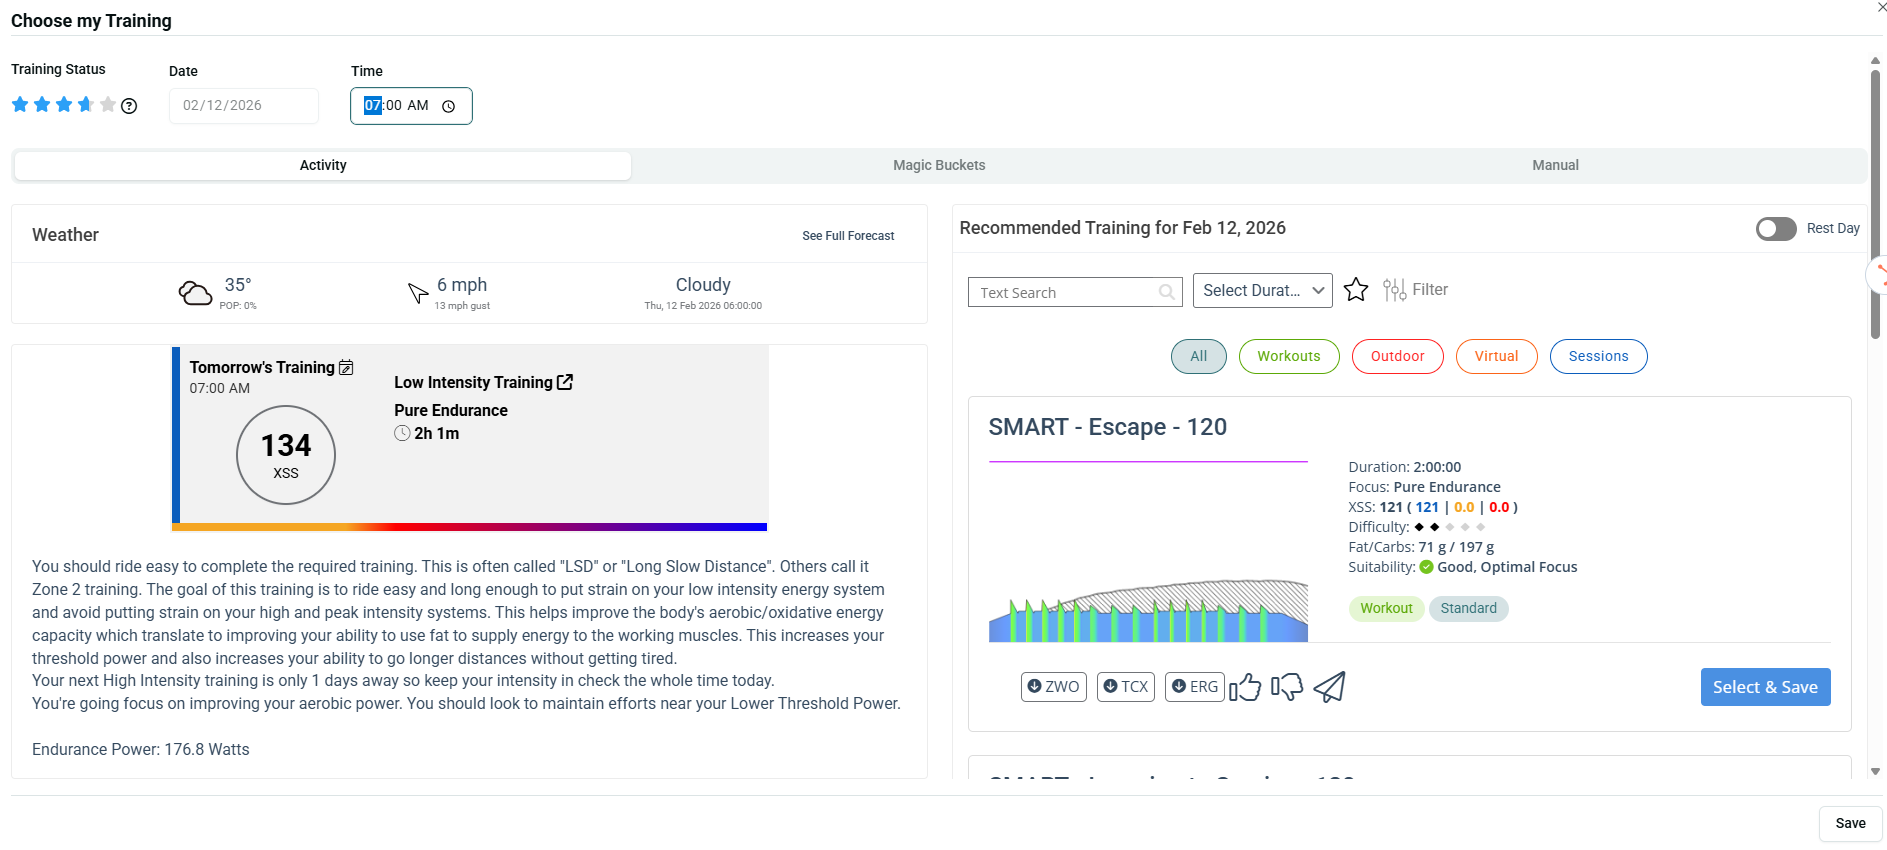Open Low Intensity Training external link icon

tap(565, 382)
